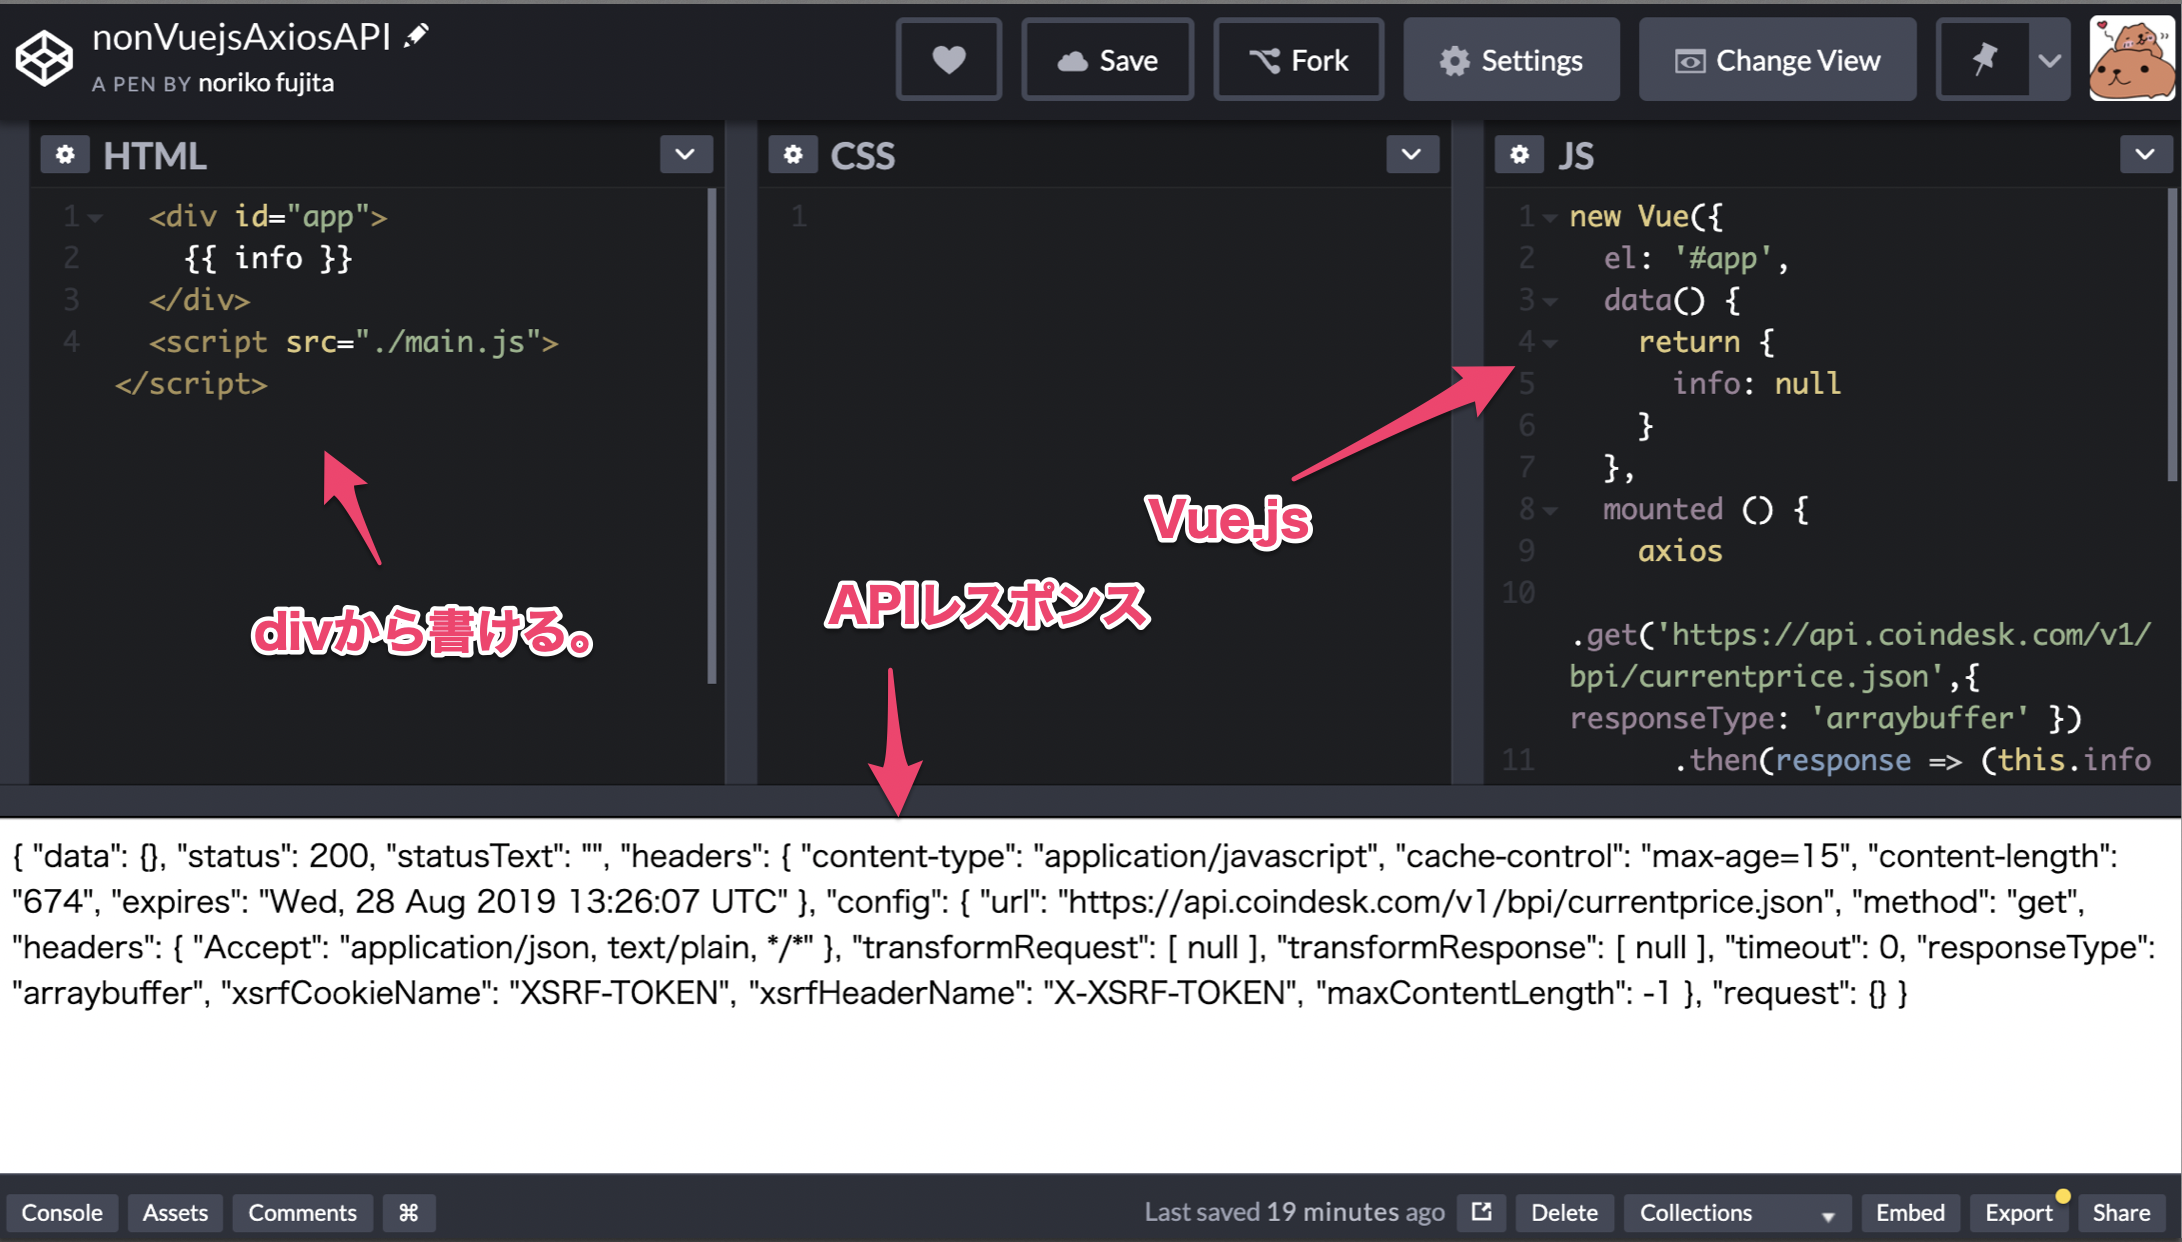Screen dimensions: 2182x1242
Task: Collapse JS fold at mounted line 8
Action: pyautogui.click(x=1549, y=510)
